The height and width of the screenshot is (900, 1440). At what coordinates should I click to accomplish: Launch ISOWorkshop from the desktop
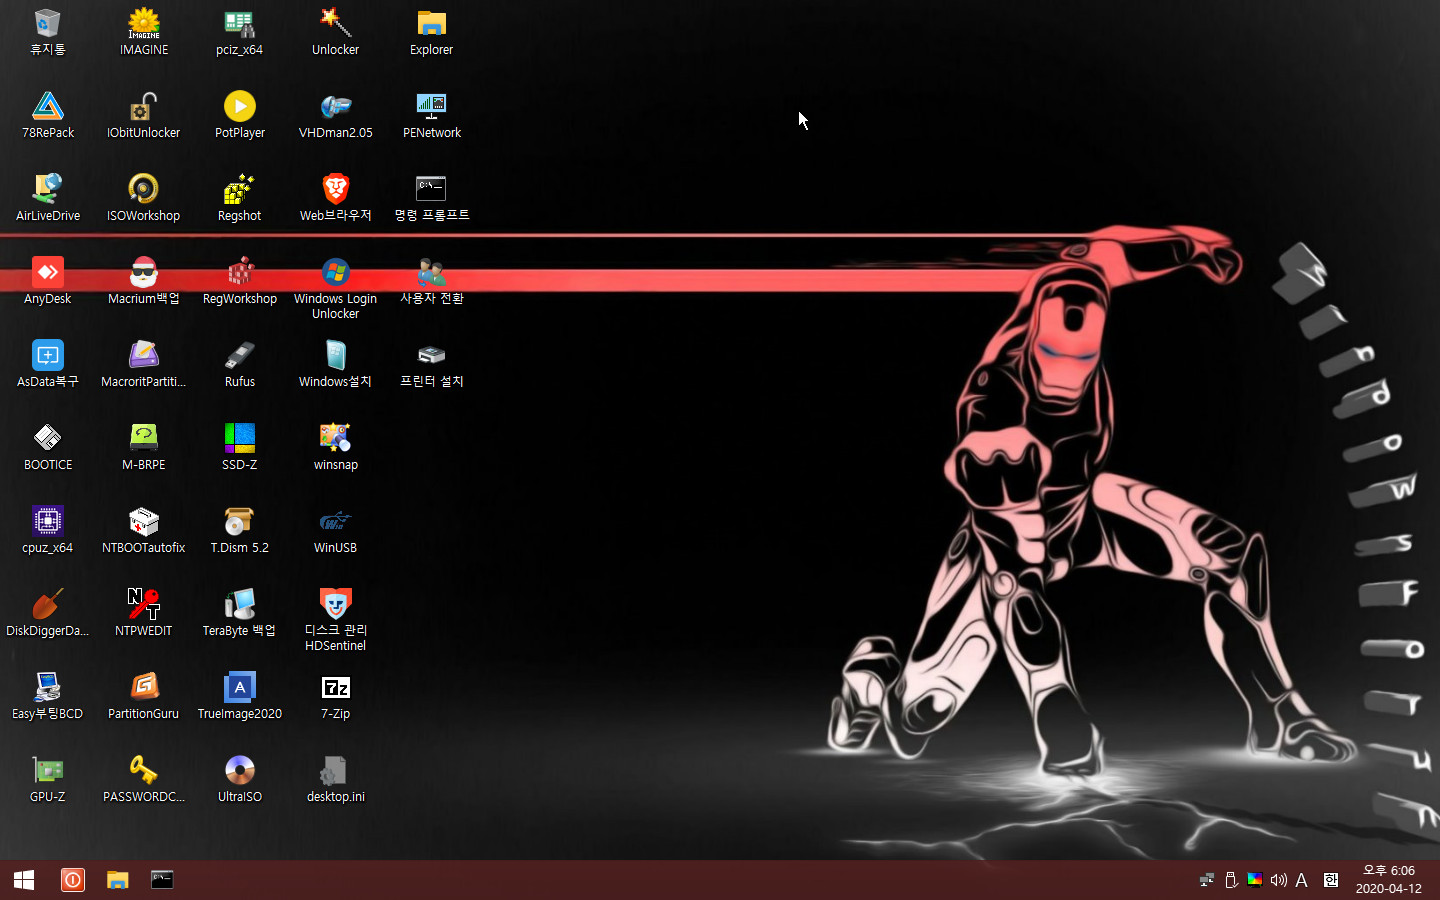tap(144, 198)
